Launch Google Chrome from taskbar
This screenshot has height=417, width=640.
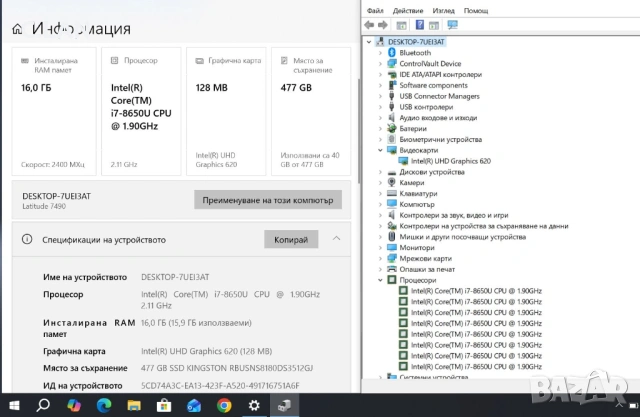point(224,405)
